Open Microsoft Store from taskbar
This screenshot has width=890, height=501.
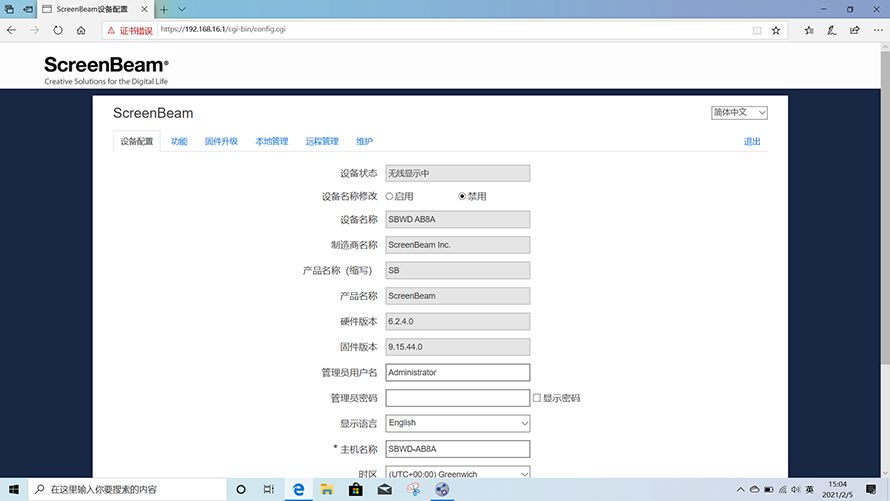(356, 489)
